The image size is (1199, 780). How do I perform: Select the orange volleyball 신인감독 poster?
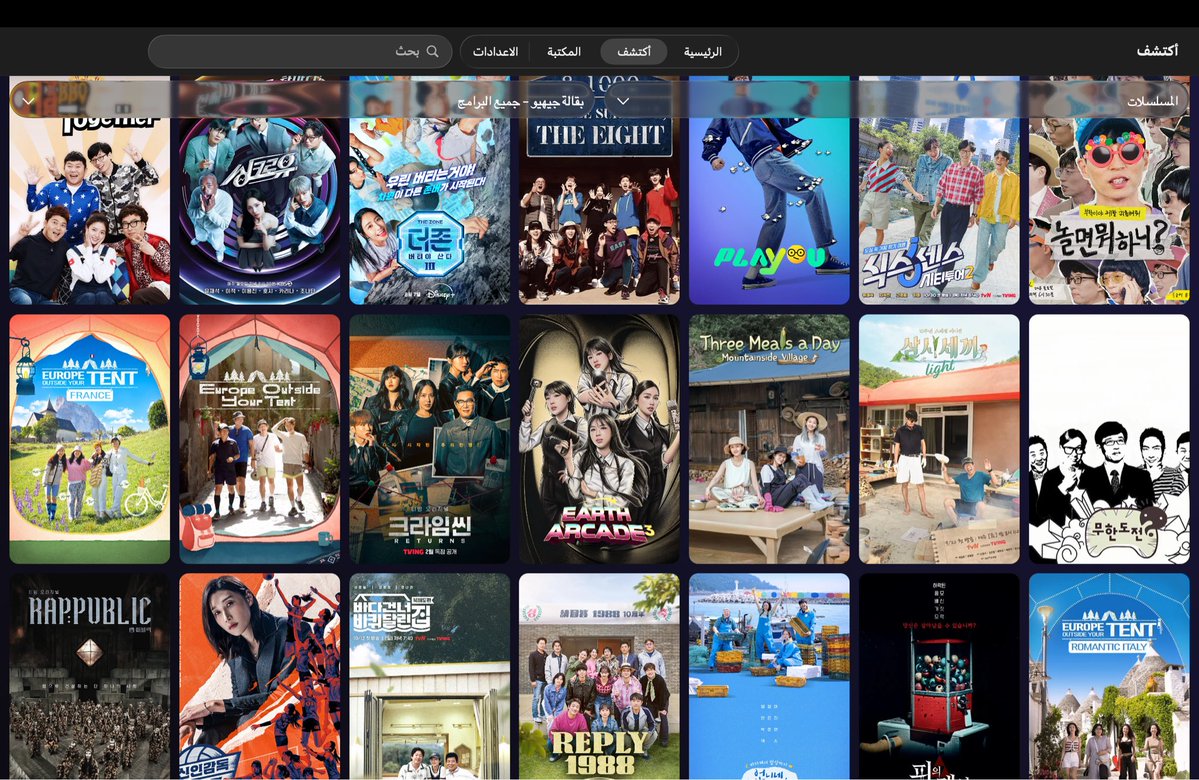click(x=260, y=676)
